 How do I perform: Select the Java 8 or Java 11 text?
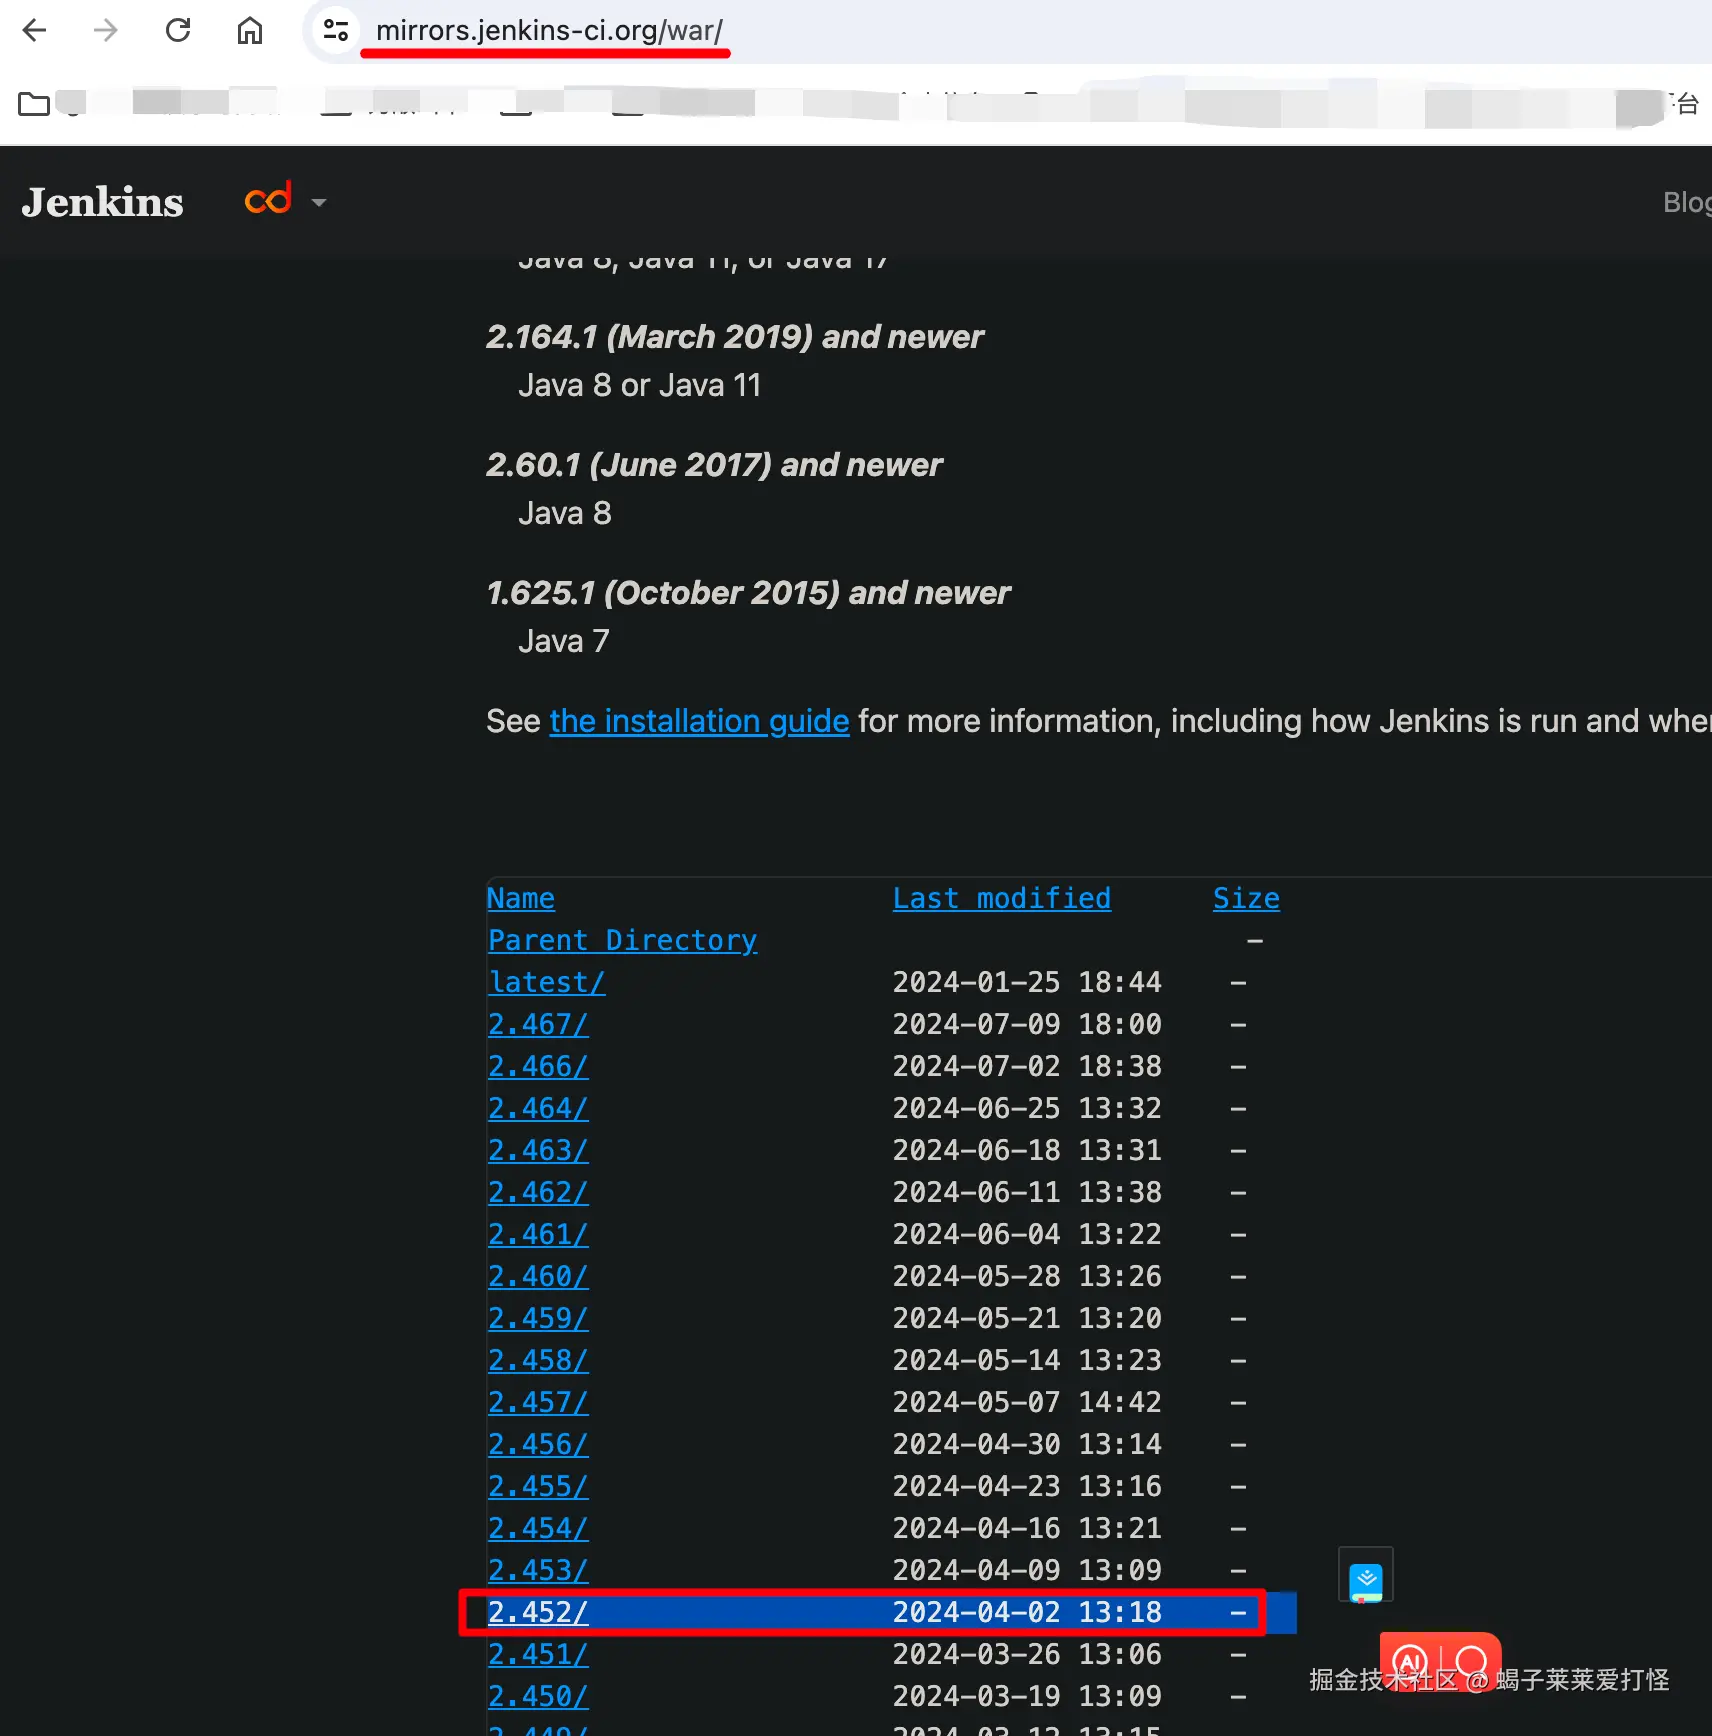pos(640,385)
